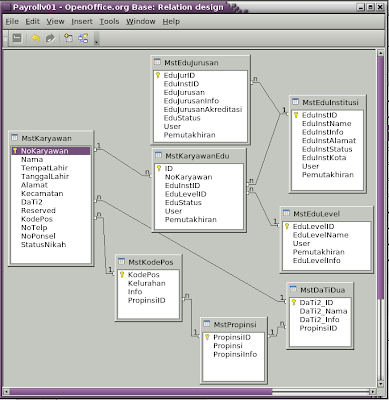This screenshot has width=389, height=400.
Task: Open the File menu
Action: tap(12, 22)
